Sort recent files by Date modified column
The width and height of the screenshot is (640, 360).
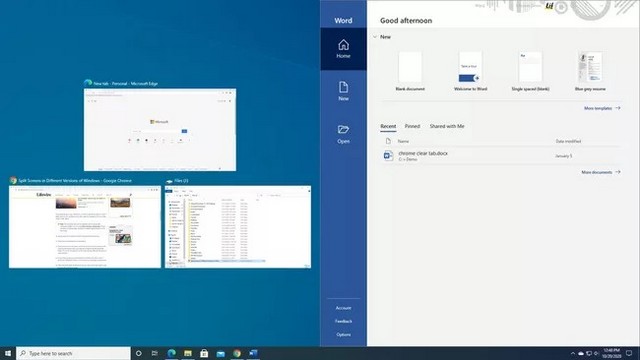568,141
